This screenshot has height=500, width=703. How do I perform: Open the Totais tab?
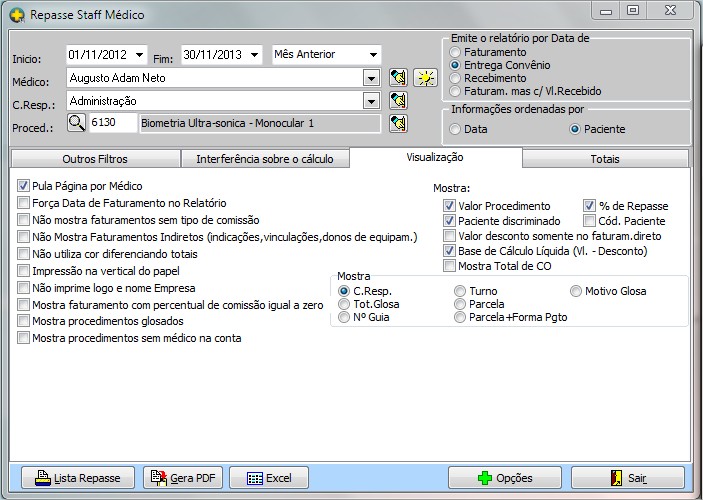point(604,159)
